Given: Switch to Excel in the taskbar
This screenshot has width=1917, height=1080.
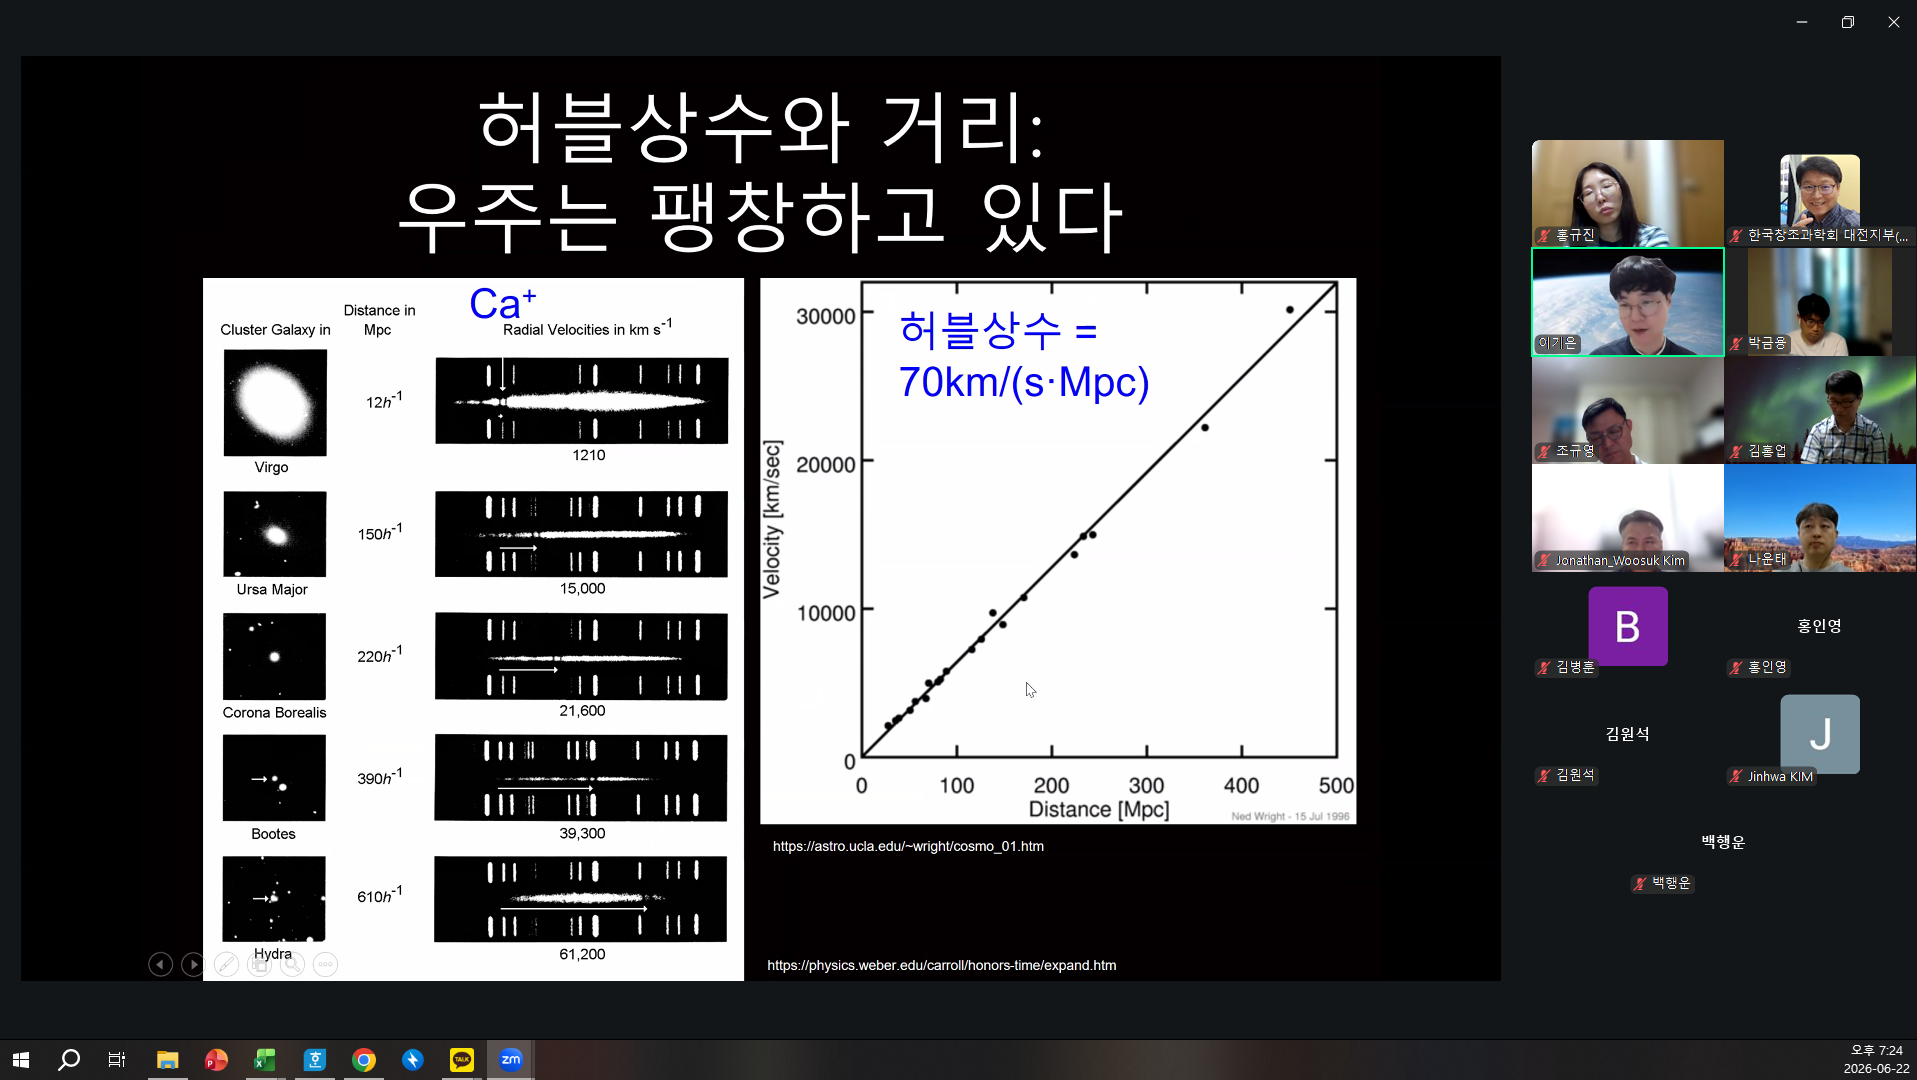Looking at the screenshot, I should (265, 1059).
